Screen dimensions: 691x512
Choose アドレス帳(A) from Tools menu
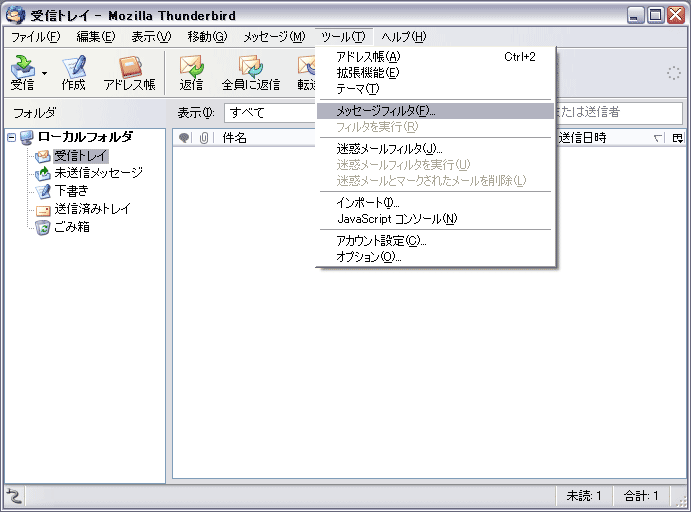tap(435, 56)
